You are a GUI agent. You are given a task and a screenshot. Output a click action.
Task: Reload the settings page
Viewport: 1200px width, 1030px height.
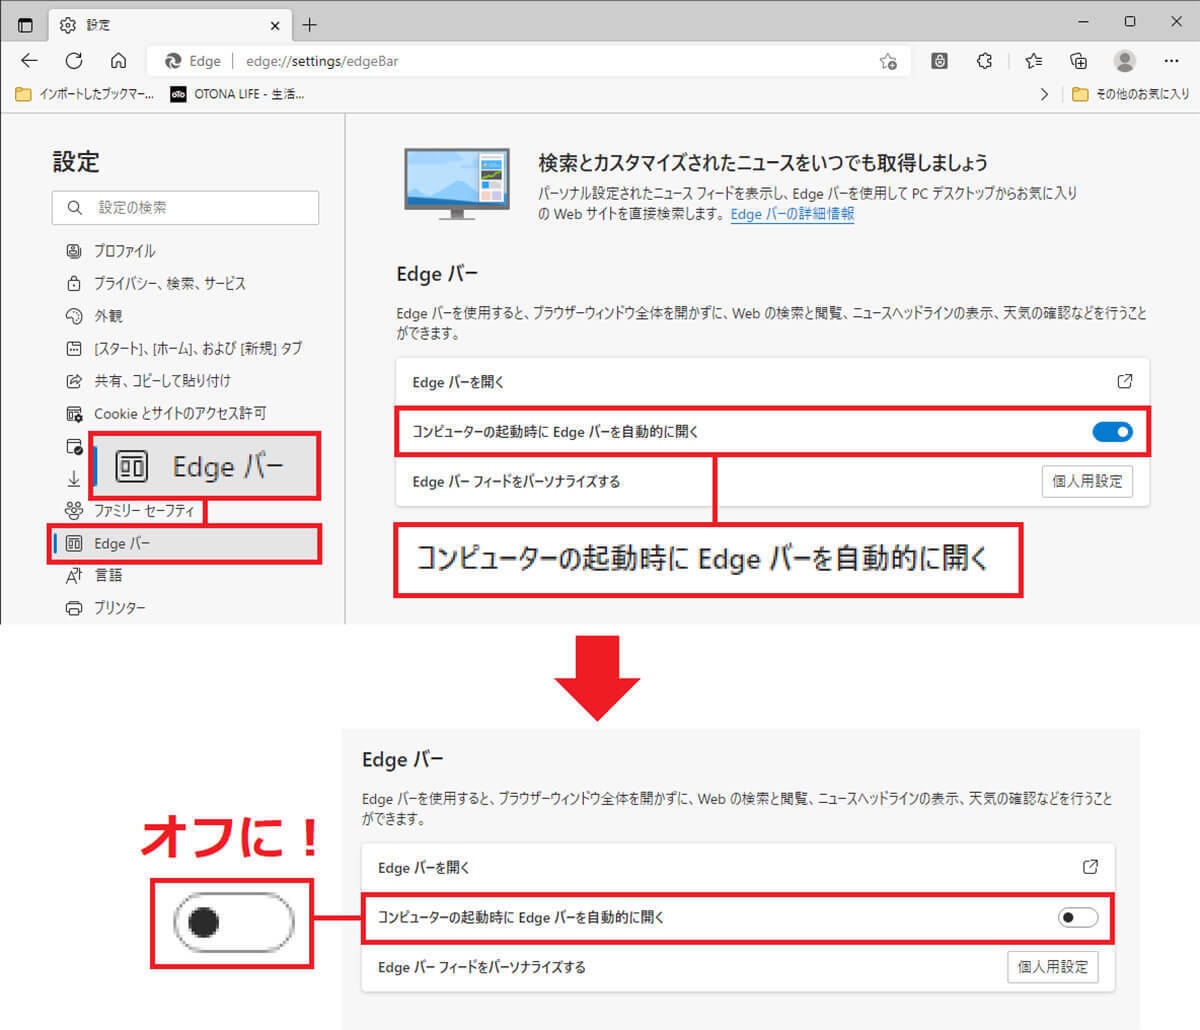73,61
